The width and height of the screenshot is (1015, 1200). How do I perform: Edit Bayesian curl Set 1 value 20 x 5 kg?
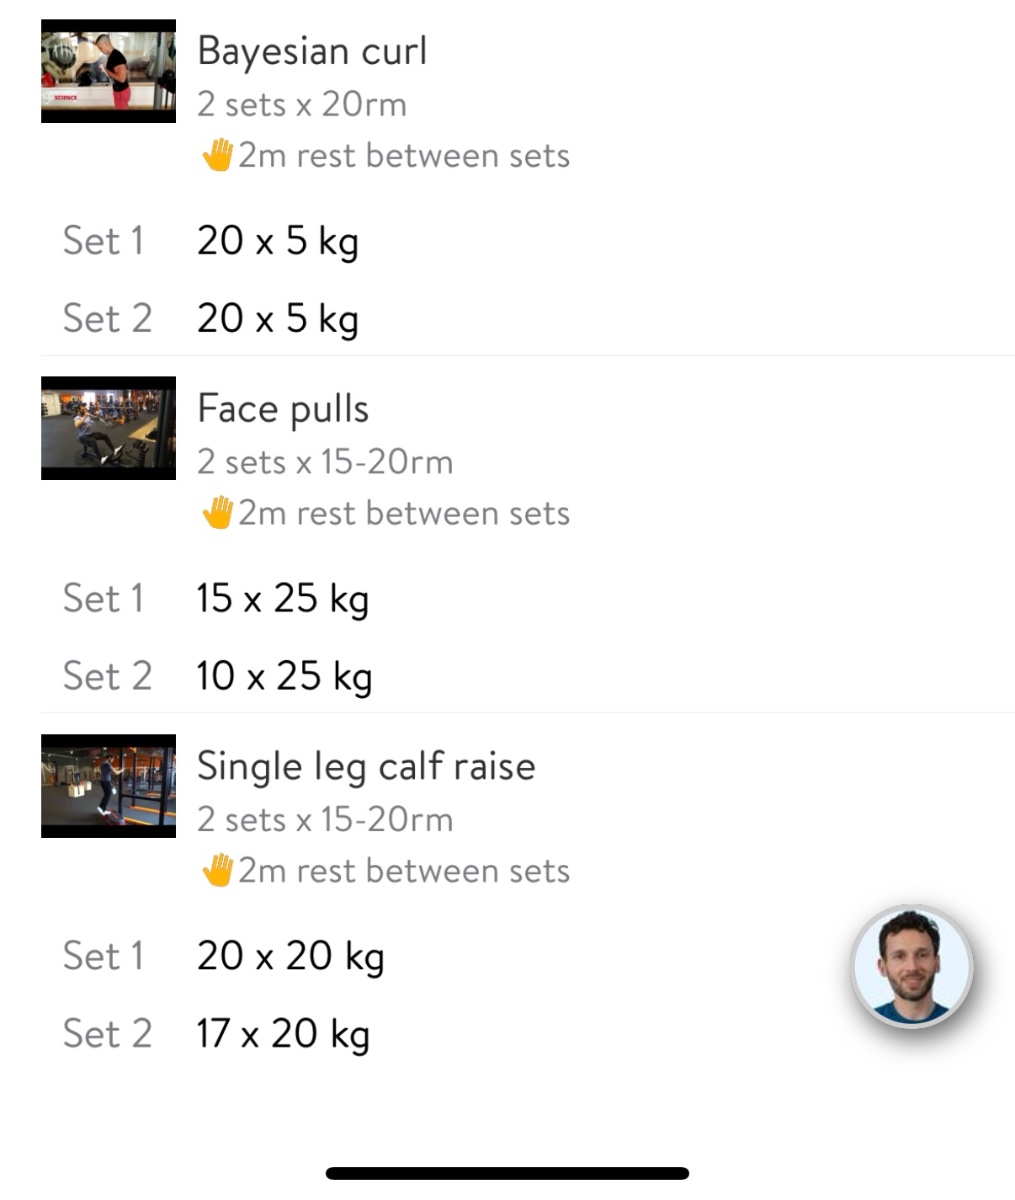coord(277,241)
